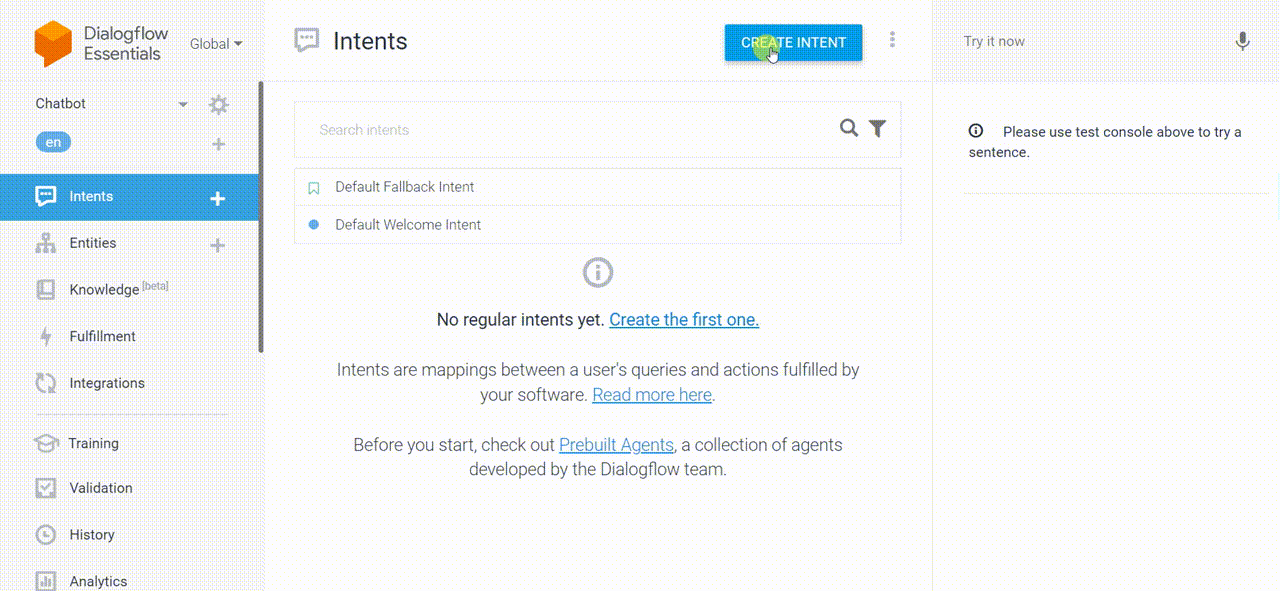Viewport: 1280px width, 591px height.
Task: Open Entities in the sidebar
Action: [92, 243]
